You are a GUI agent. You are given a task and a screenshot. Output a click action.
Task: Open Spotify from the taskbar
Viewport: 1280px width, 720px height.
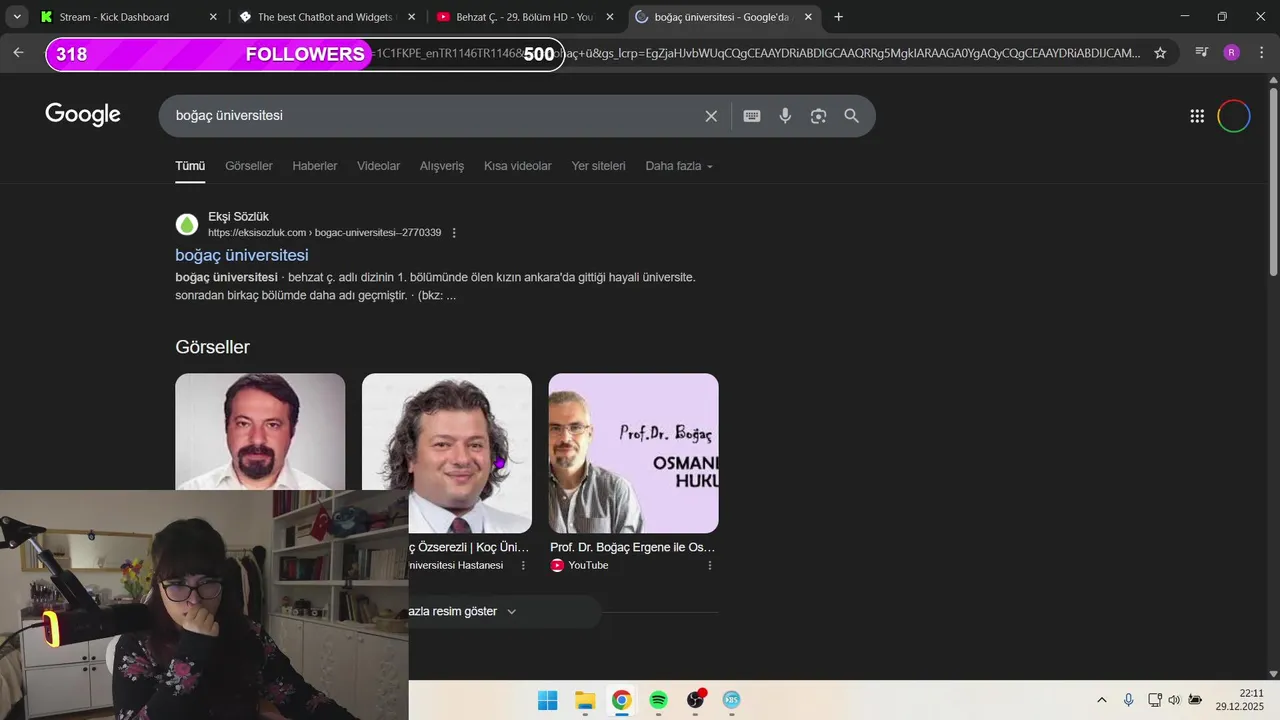click(658, 700)
